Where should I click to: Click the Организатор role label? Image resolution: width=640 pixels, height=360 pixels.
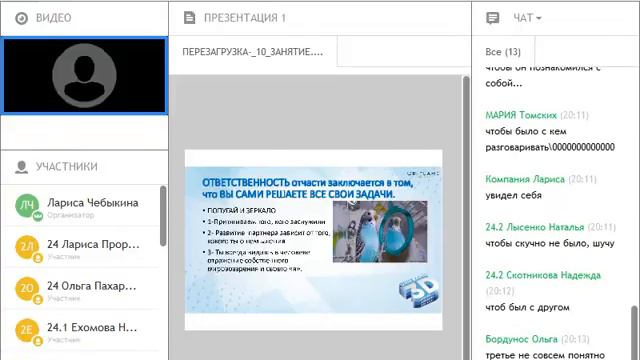(x=70, y=215)
